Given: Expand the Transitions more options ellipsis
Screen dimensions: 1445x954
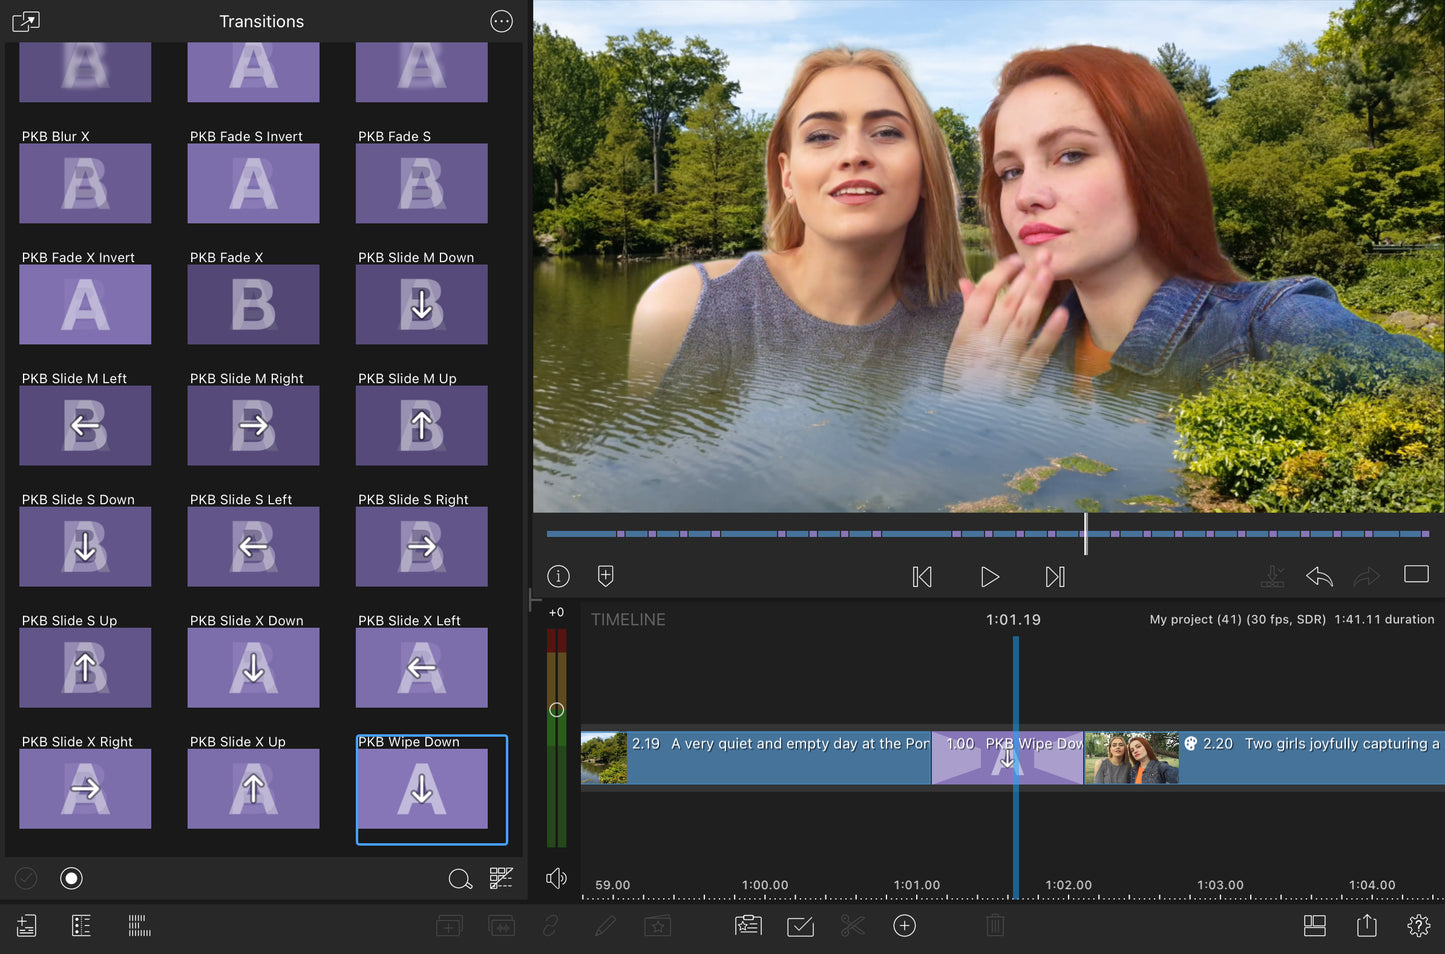Looking at the screenshot, I should coord(501,21).
